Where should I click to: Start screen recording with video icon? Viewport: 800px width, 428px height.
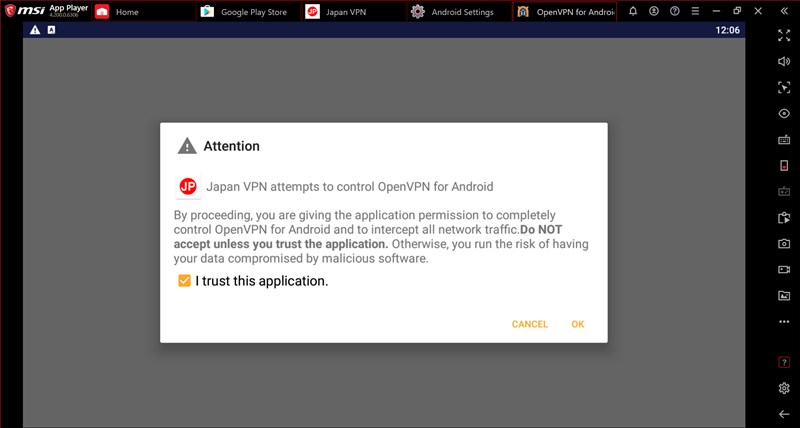tap(784, 270)
